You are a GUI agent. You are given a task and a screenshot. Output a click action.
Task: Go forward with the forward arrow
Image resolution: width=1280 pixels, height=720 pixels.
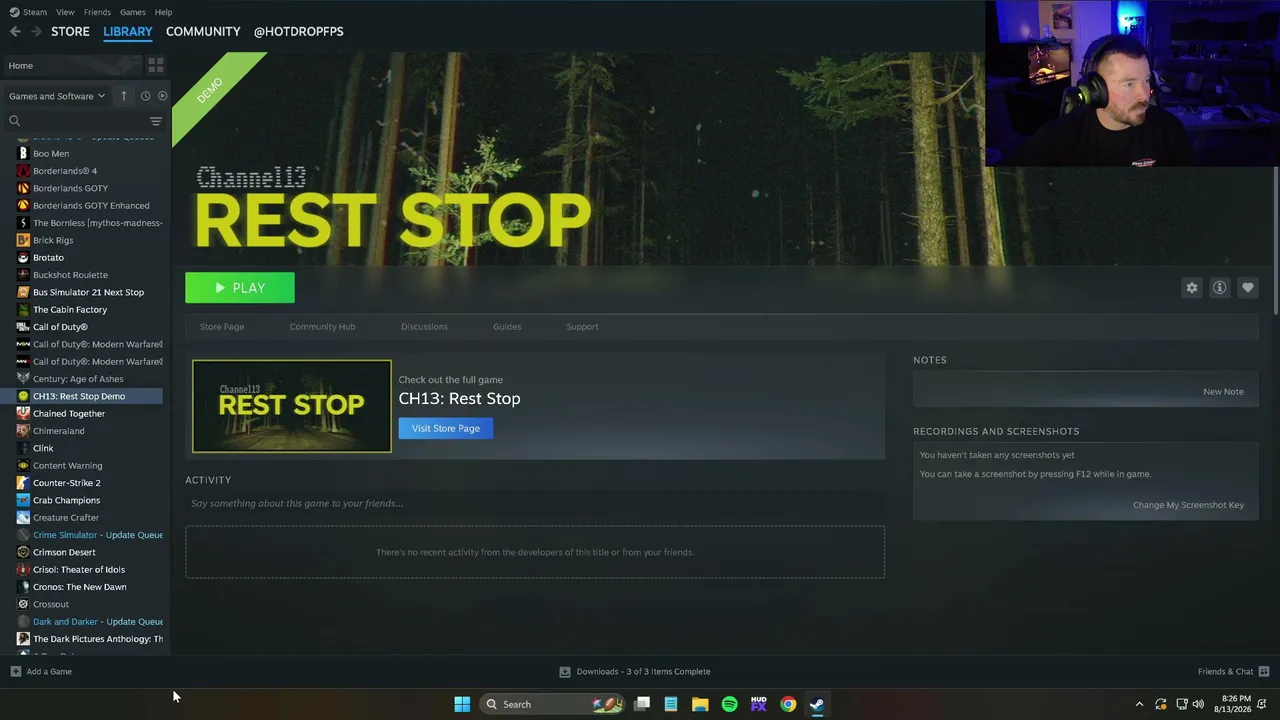(36, 32)
